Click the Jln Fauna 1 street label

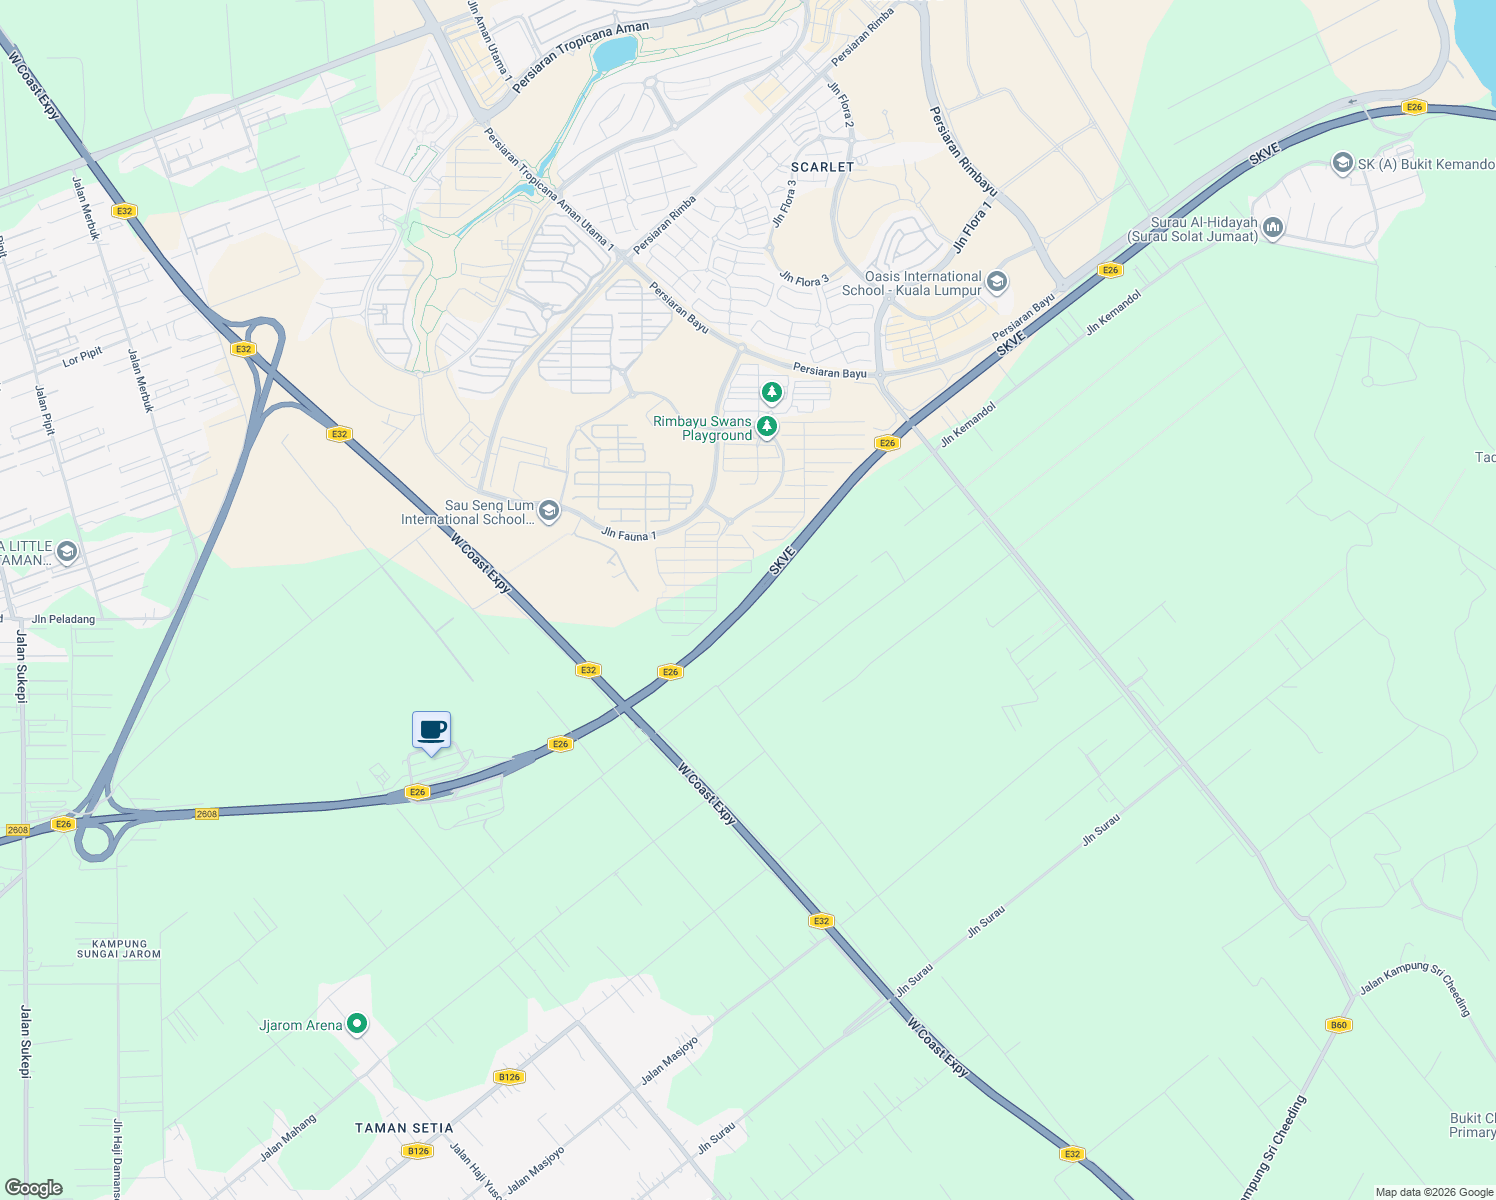(x=629, y=535)
